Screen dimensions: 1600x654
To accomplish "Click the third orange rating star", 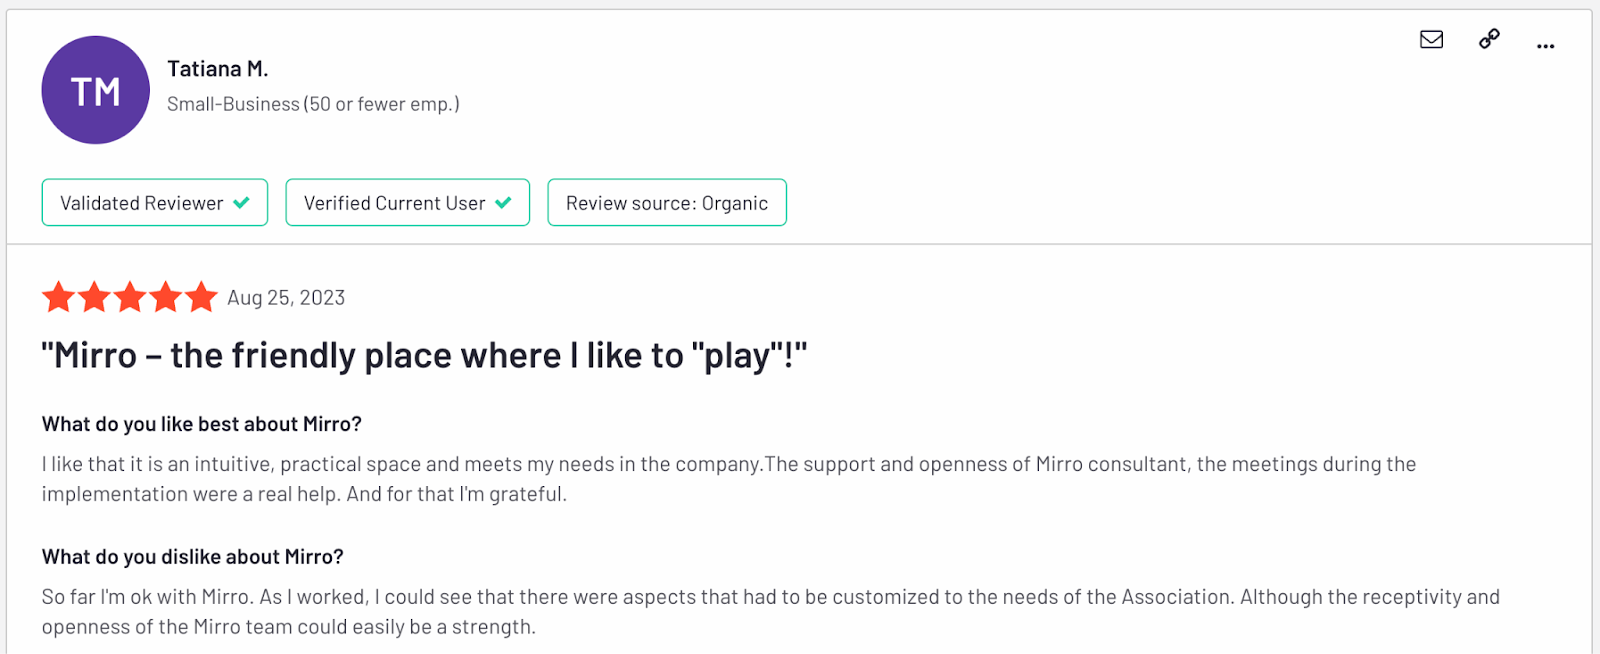I will [130, 297].
